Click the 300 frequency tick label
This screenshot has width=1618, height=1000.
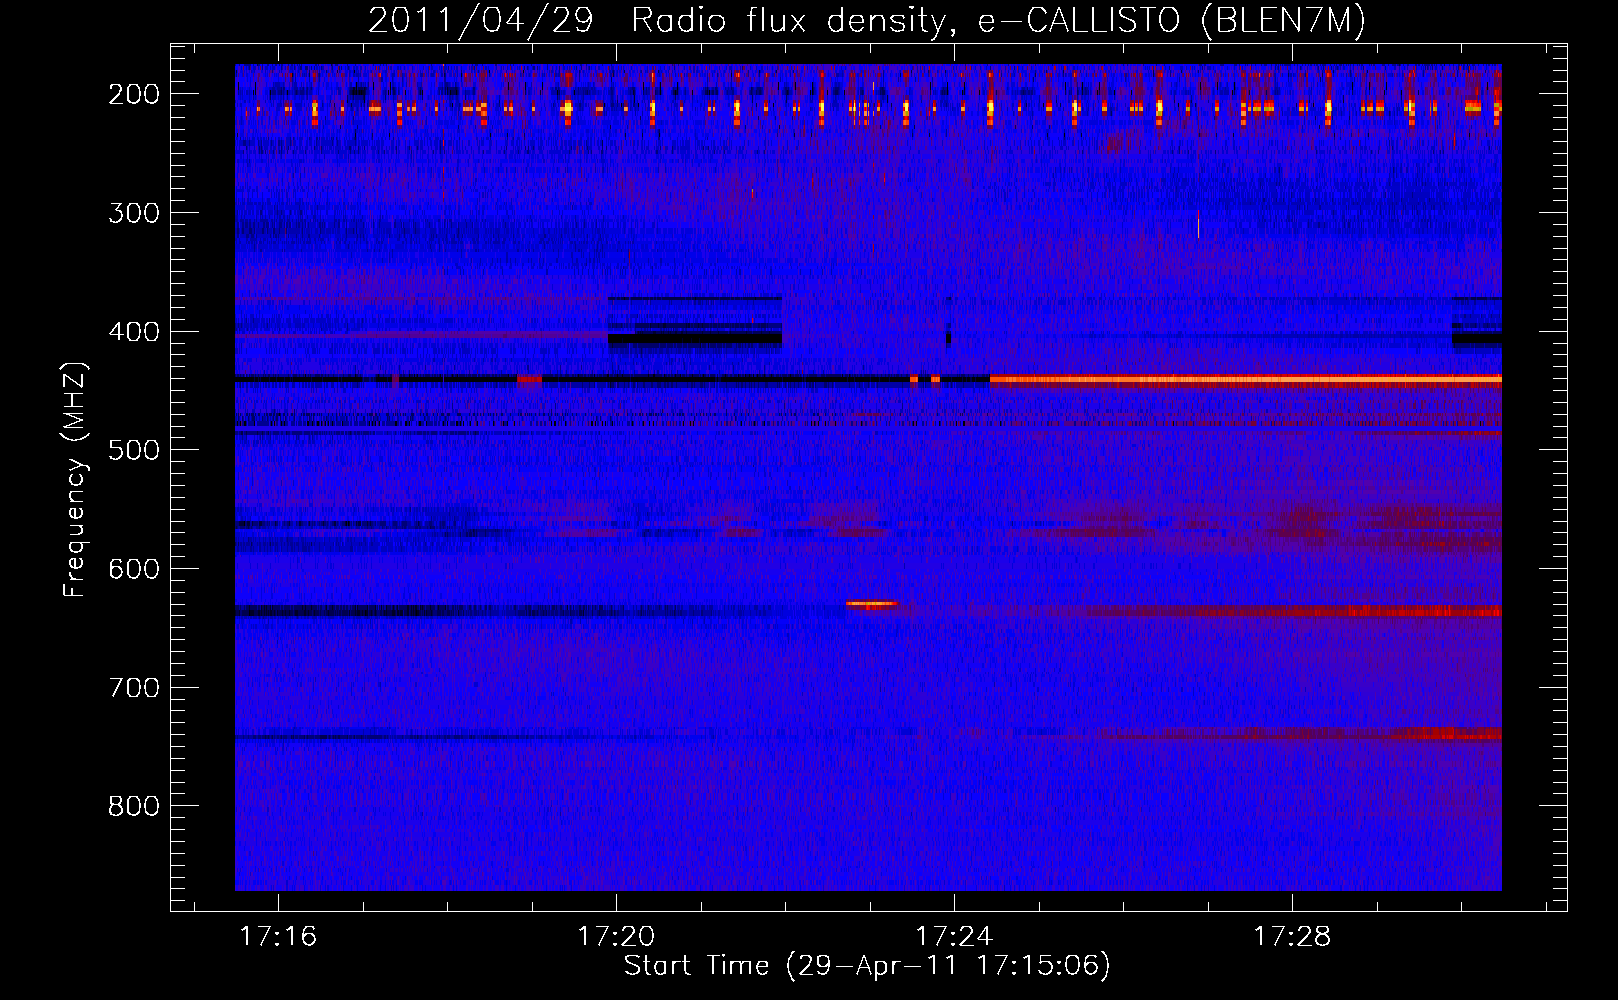coord(134,213)
